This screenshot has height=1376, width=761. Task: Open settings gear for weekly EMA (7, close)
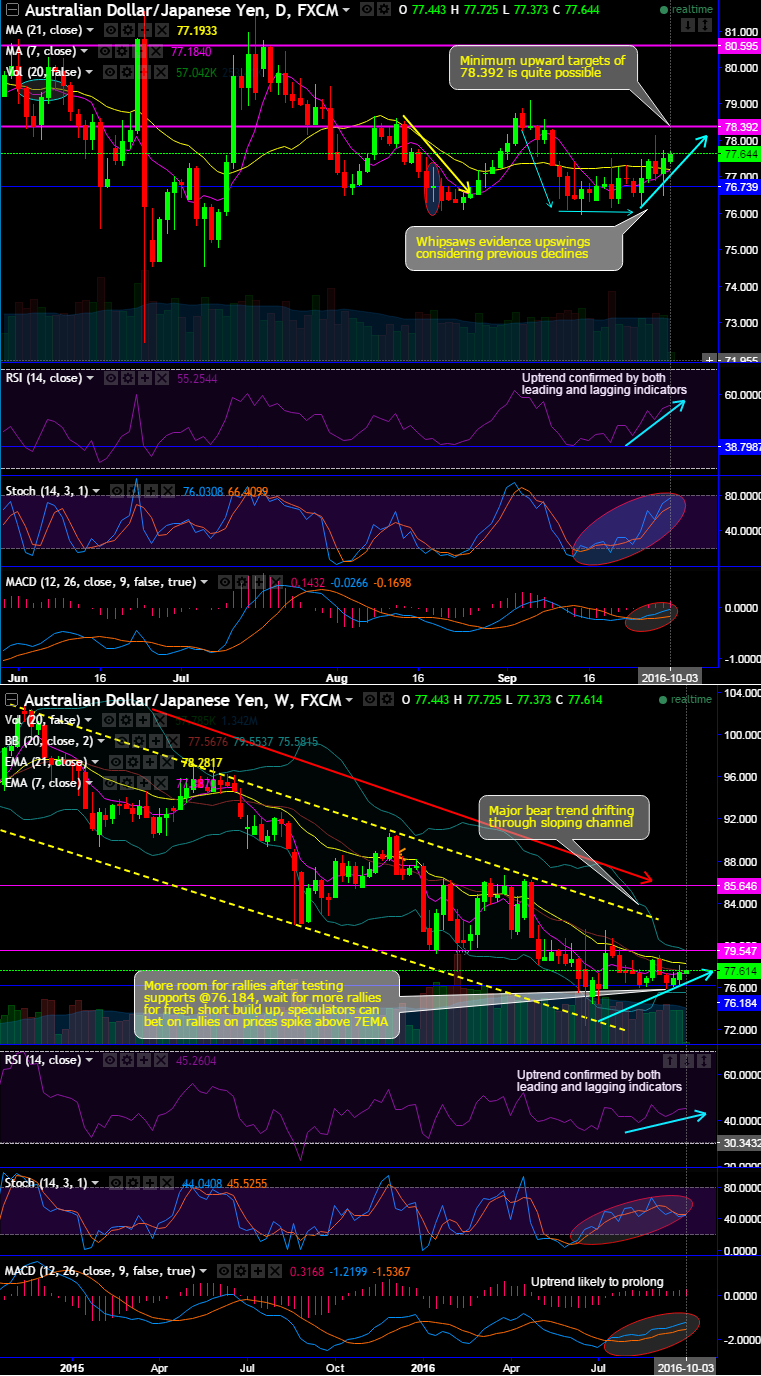pyautogui.click(x=127, y=783)
